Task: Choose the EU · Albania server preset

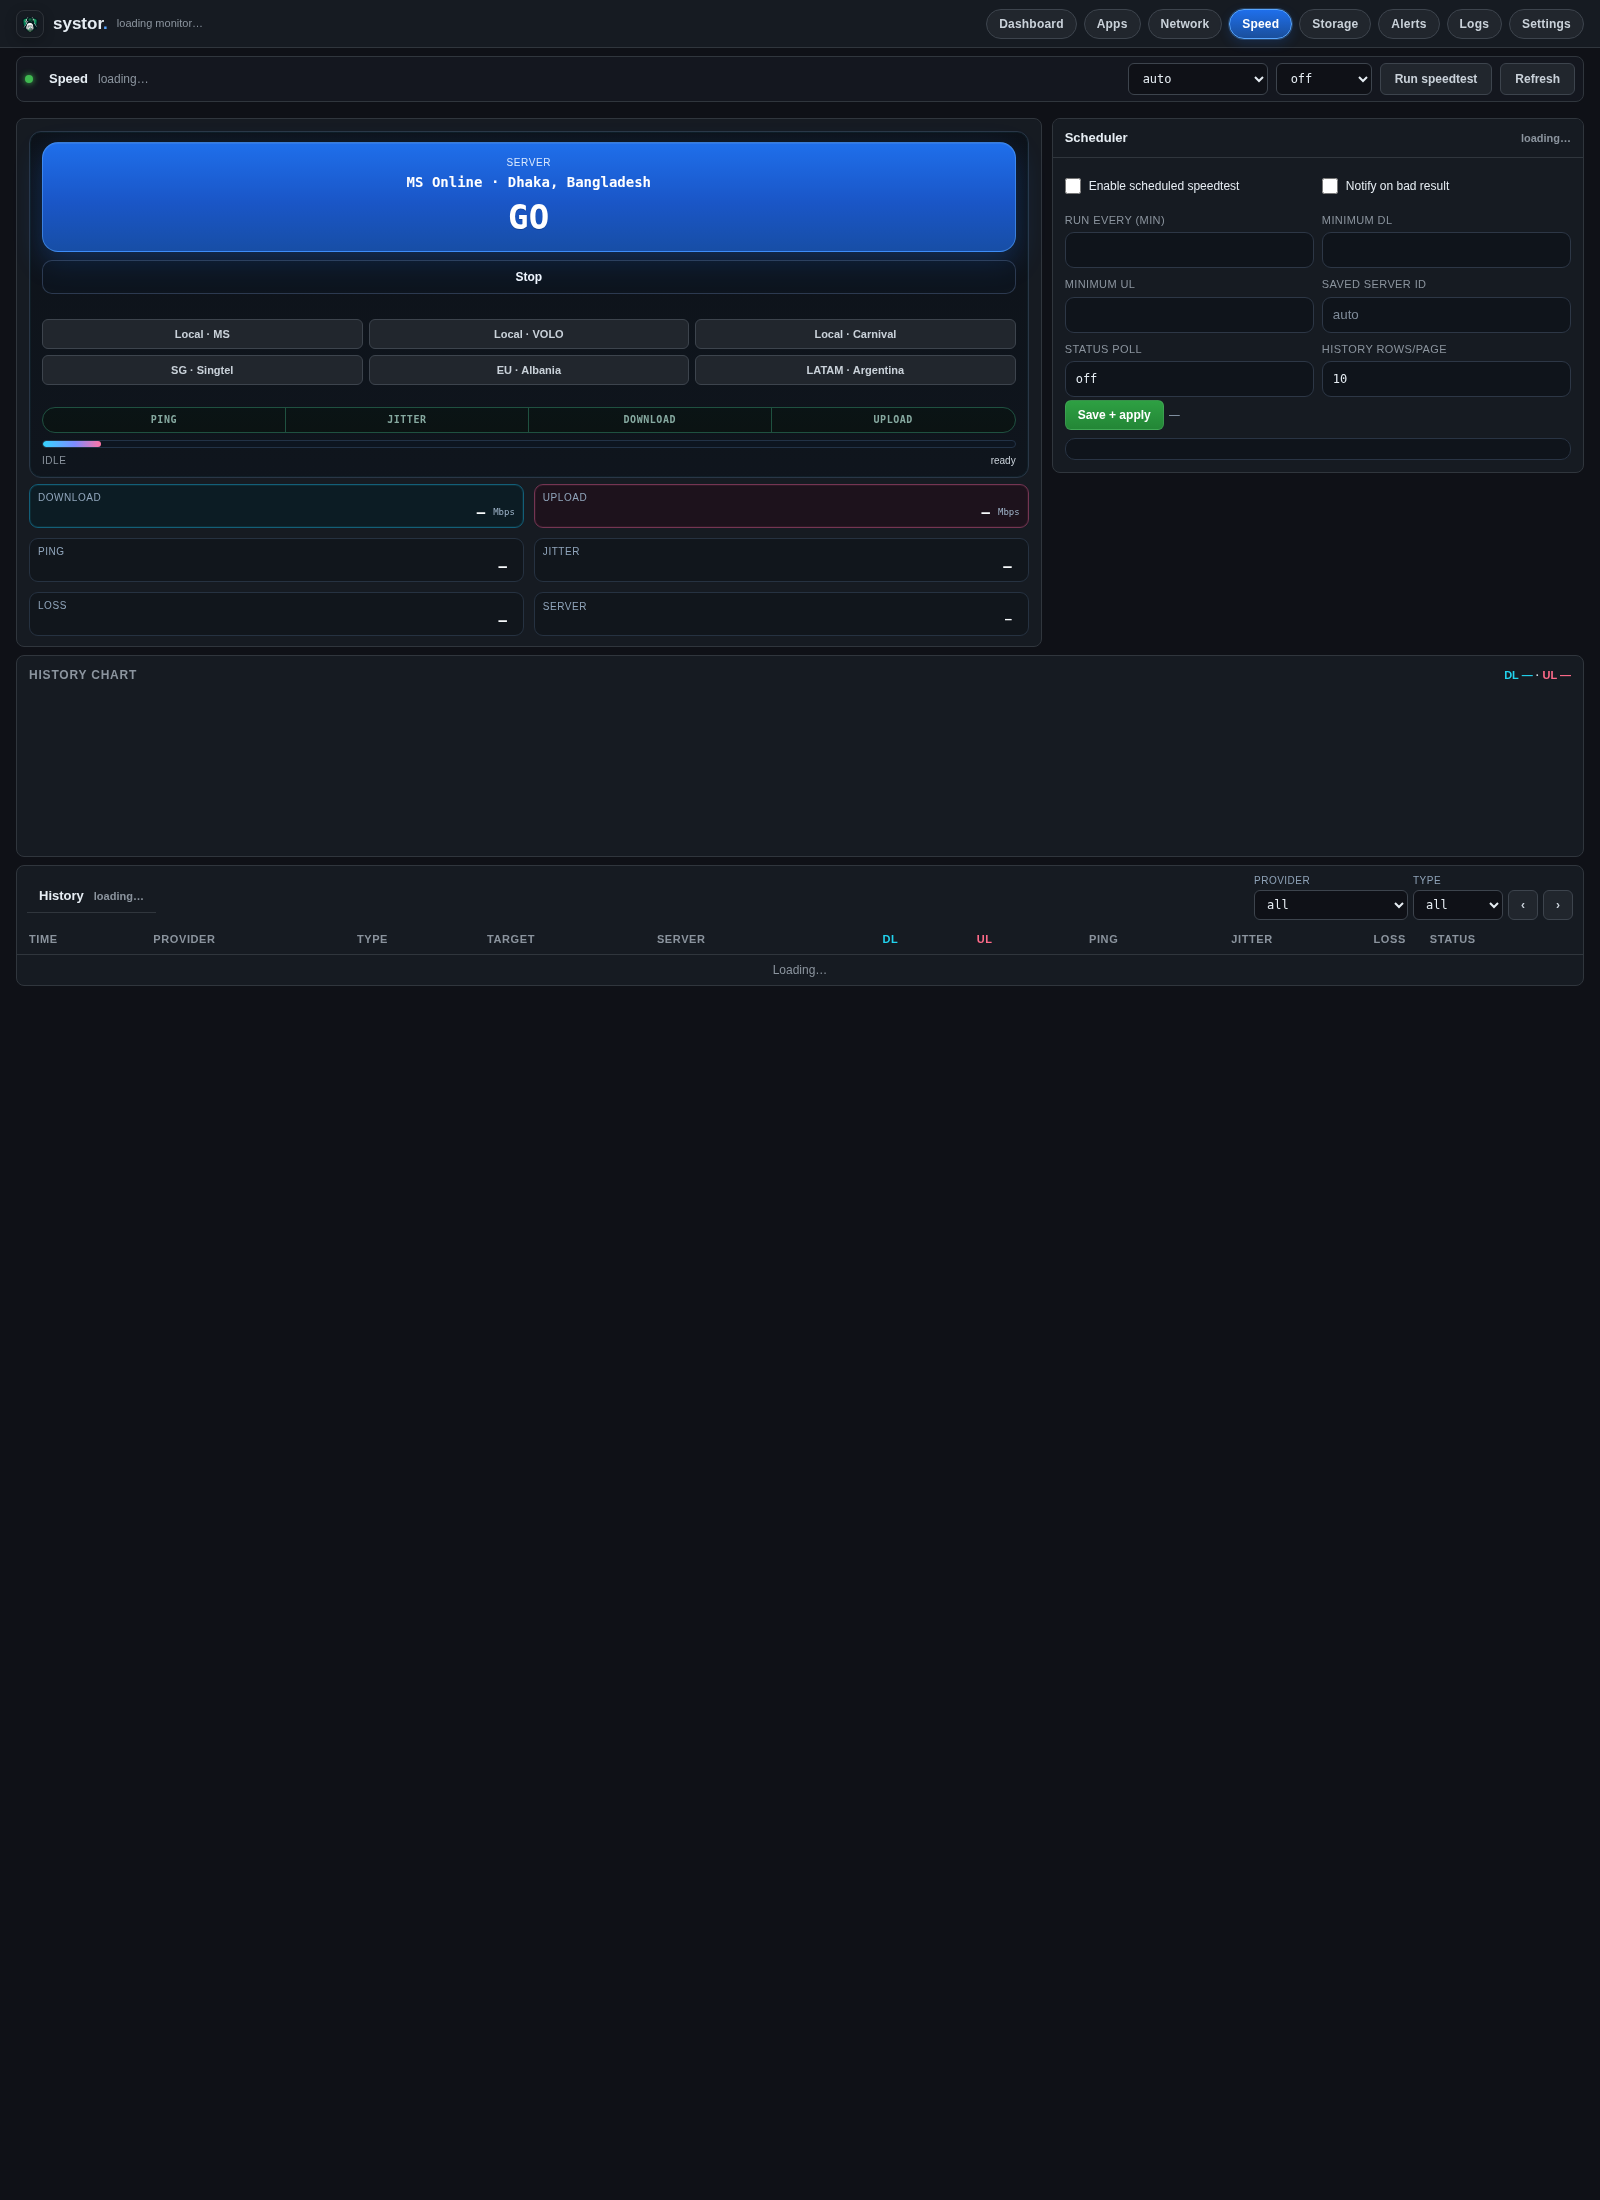Action: (x=529, y=370)
